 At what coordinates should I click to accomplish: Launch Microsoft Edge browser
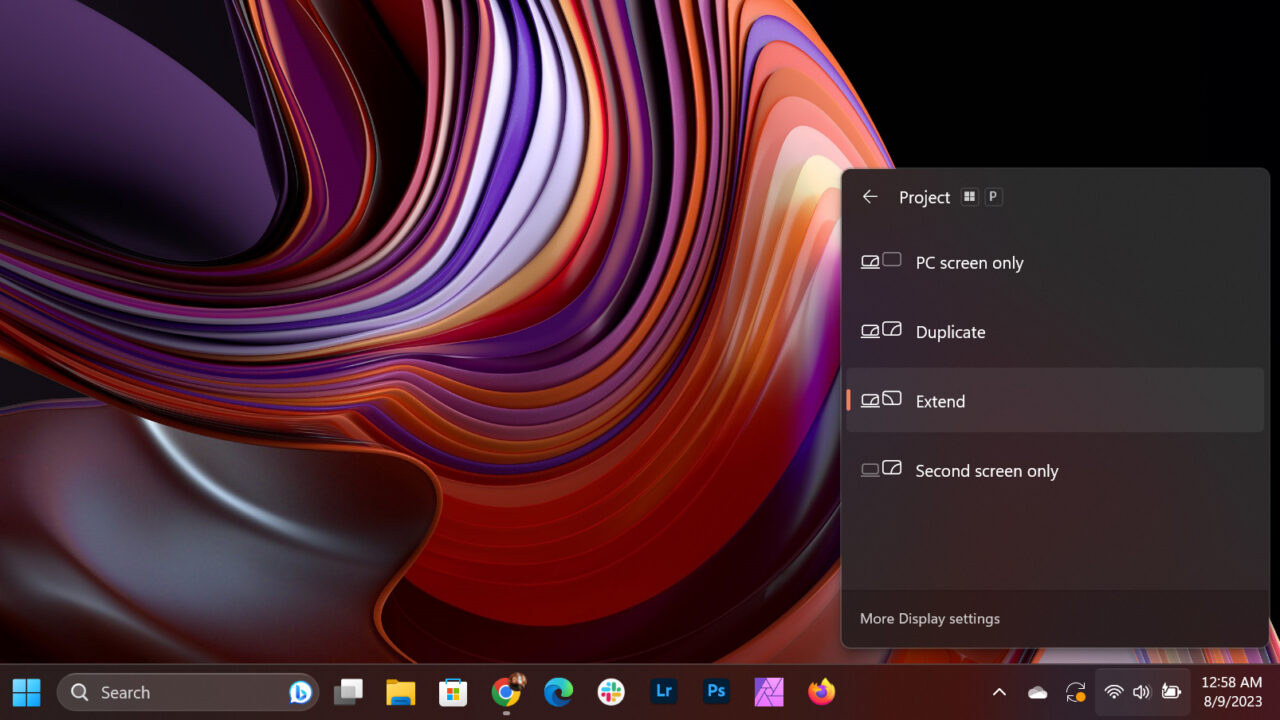point(558,692)
